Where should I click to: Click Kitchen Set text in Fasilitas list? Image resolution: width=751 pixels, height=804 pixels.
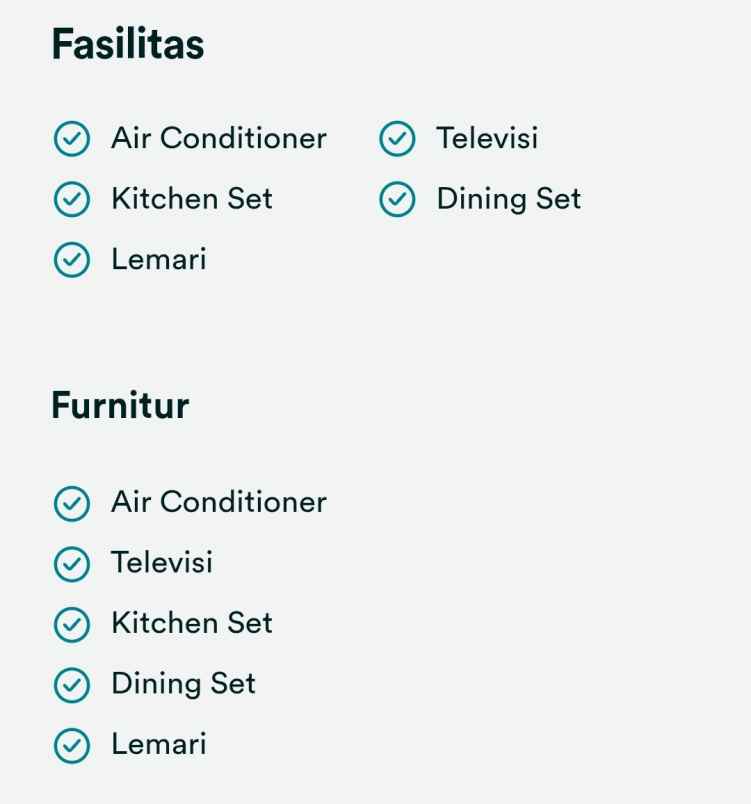click(x=192, y=199)
